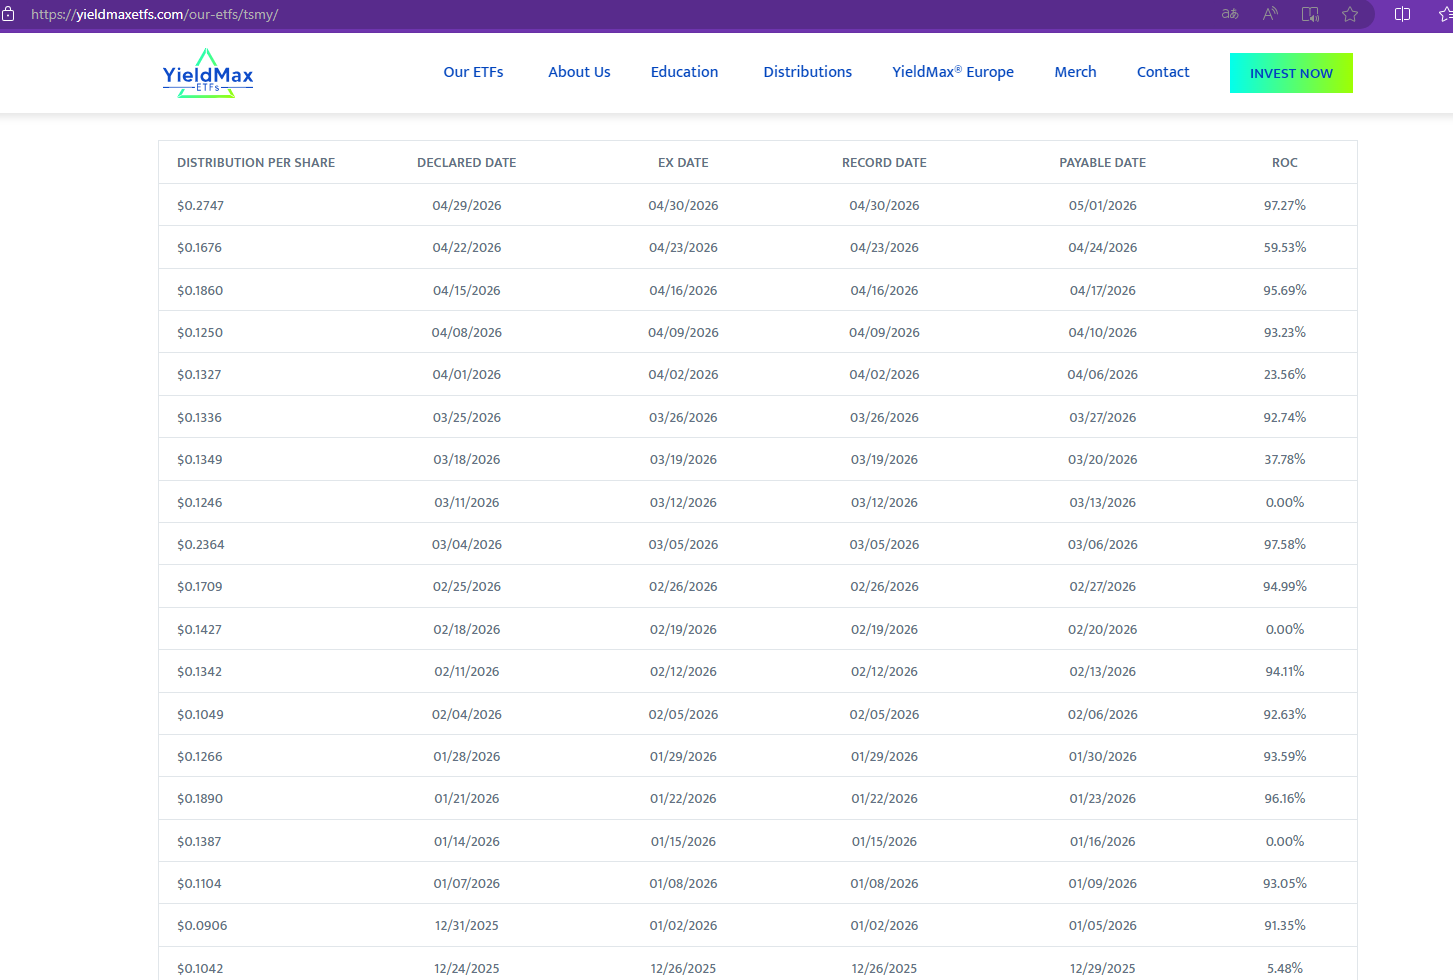Select the payable date 04/06/2026
The height and width of the screenshot is (980, 1453).
click(x=1103, y=375)
